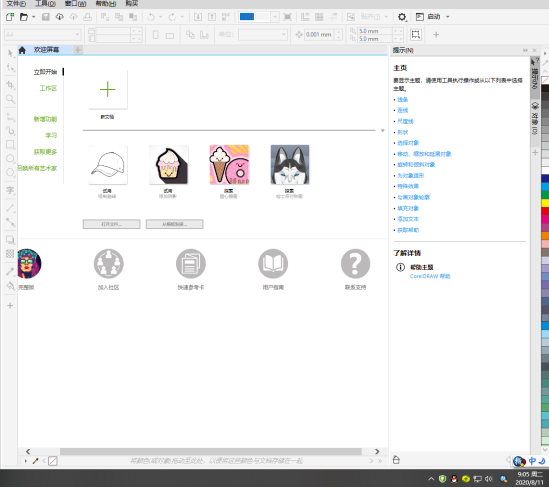Screen dimensions: 549x488
Task: Open the 文件(F) menu
Action: [x=16, y=4]
